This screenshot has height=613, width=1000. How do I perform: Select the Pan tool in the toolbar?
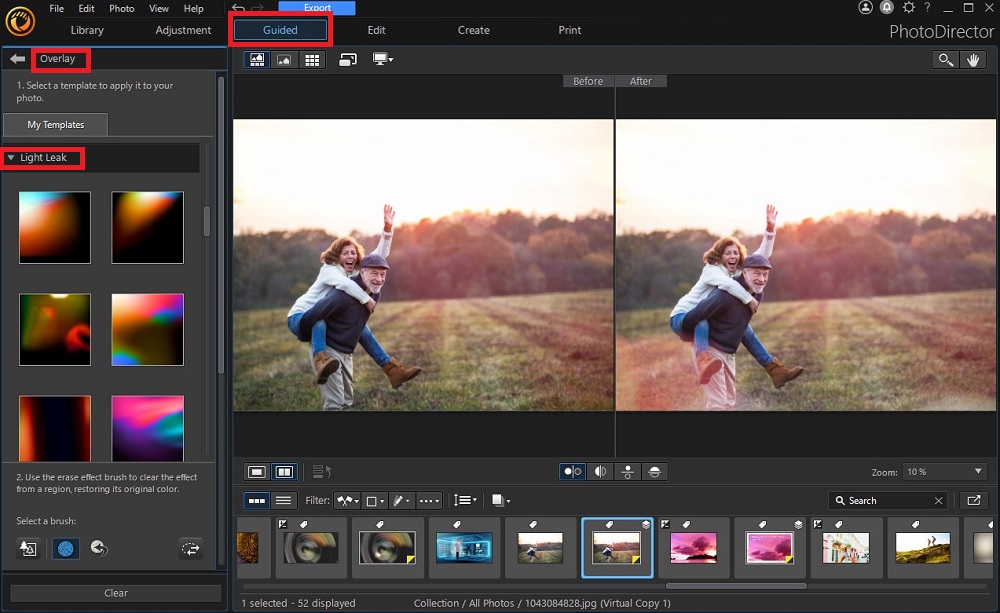(972, 59)
